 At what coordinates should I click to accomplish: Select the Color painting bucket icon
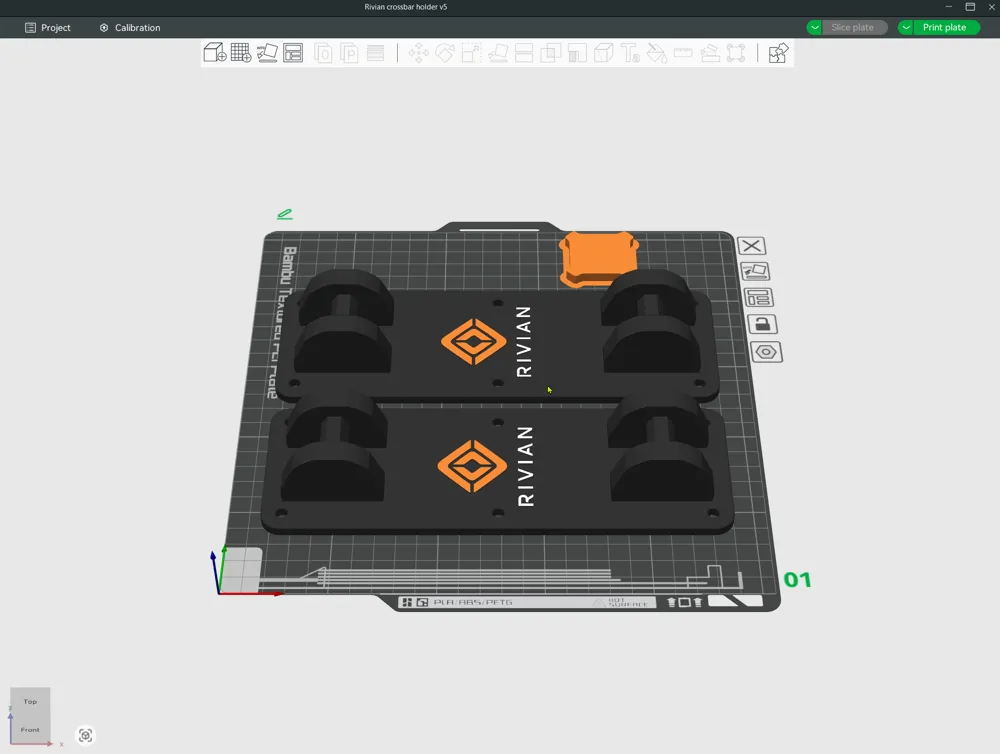656,53
